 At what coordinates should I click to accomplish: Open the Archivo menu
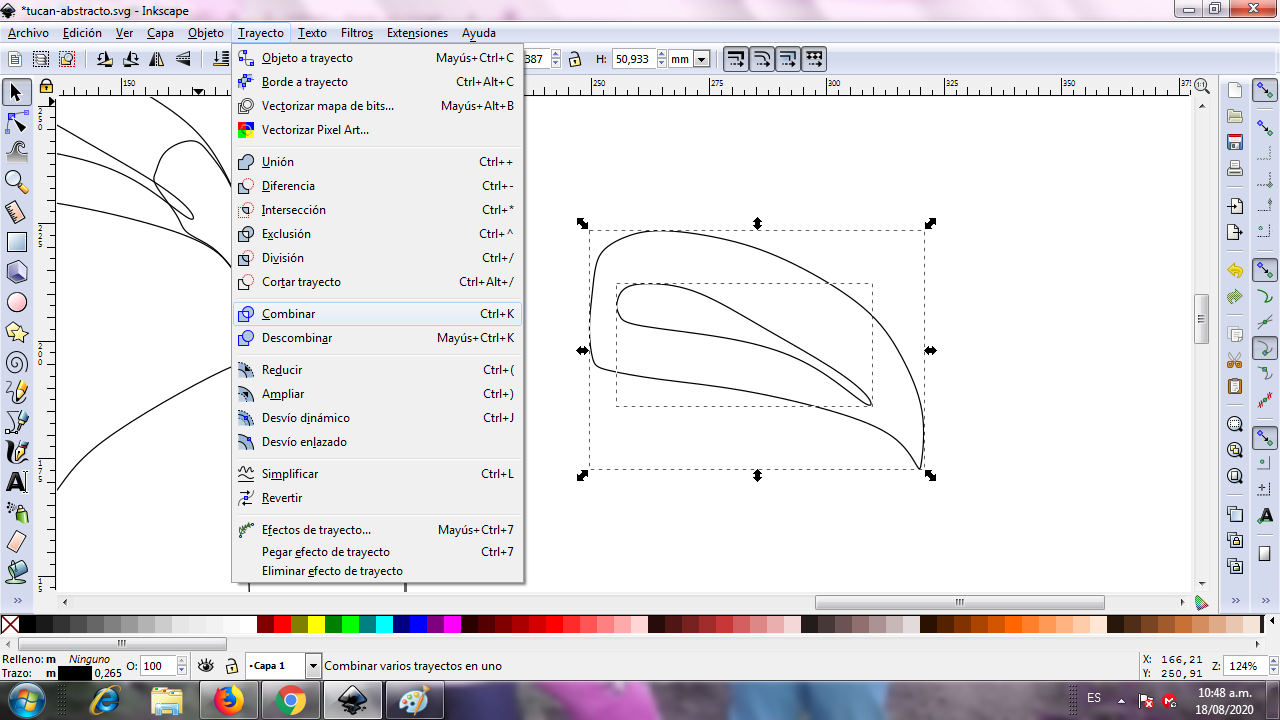(28, 33)
